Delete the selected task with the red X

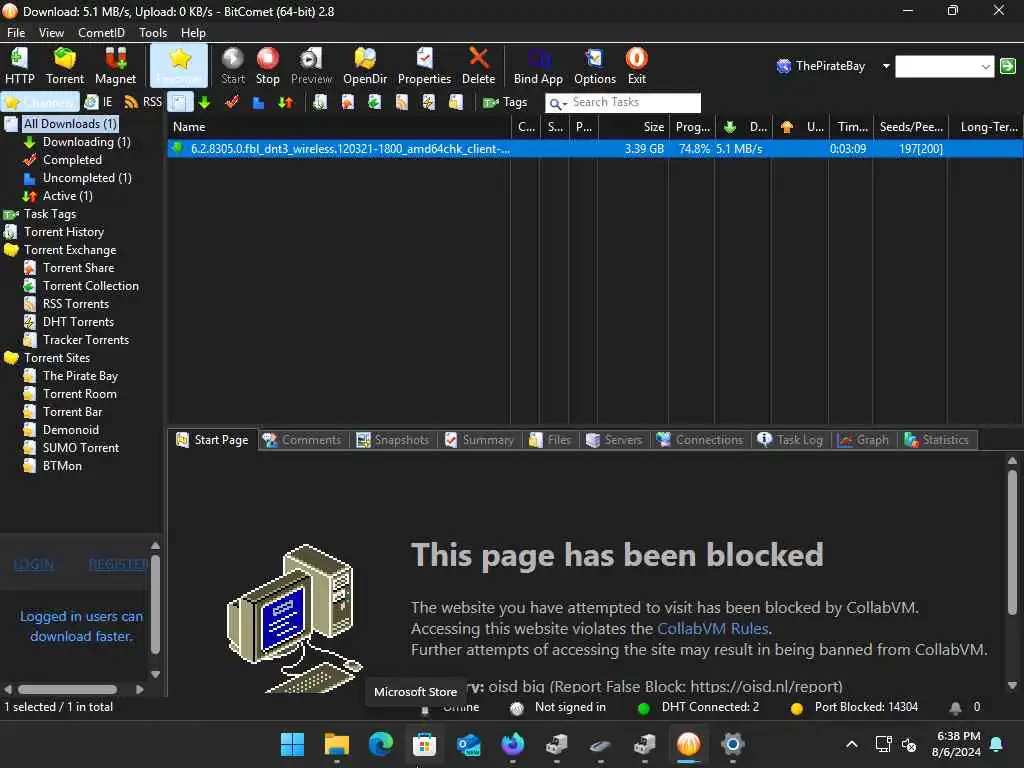click(x=479, y=66)
